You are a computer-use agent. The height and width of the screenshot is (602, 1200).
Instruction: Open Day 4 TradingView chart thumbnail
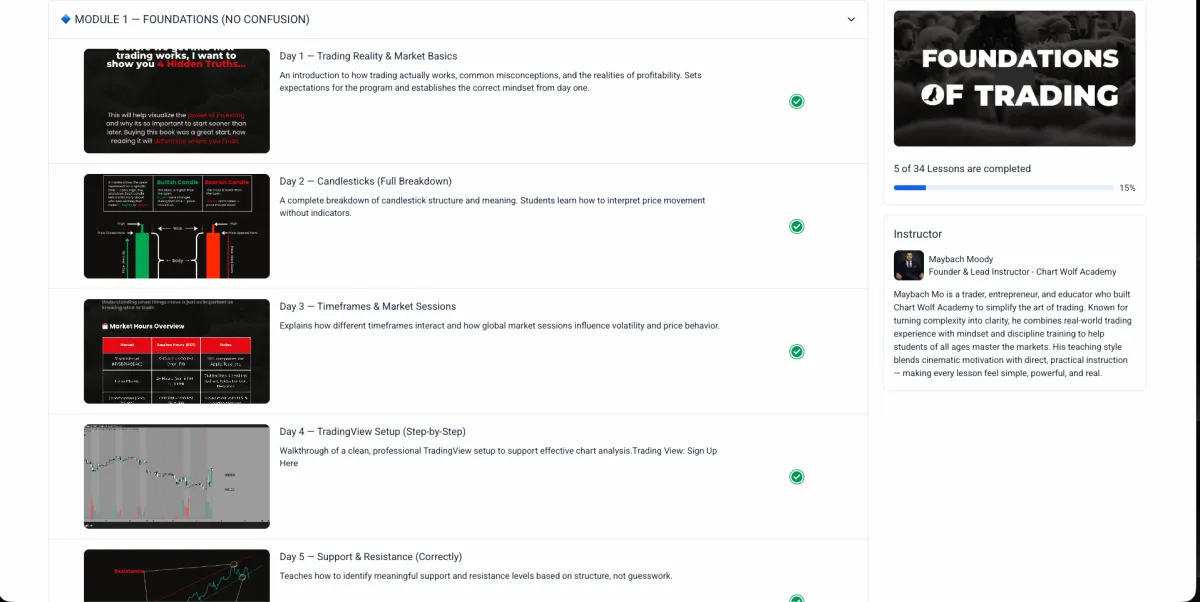[x=176, y=476]
